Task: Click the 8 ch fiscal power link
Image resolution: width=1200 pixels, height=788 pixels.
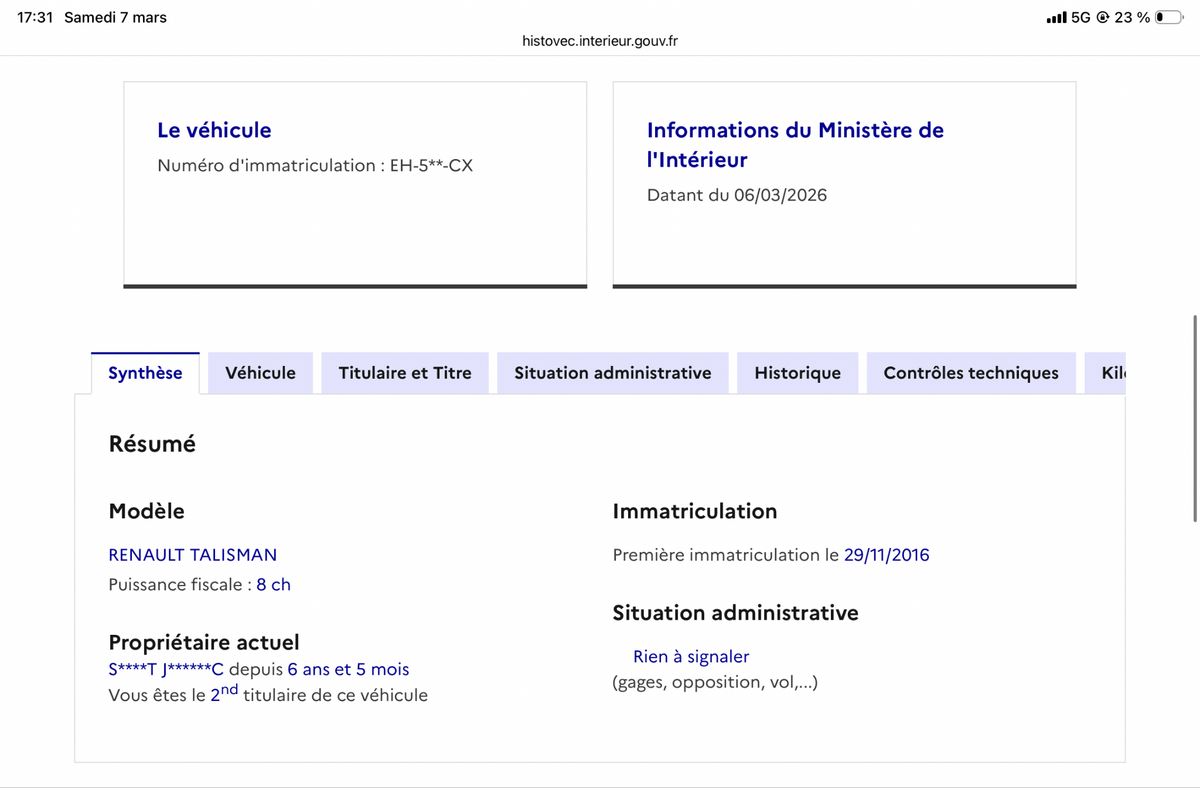Action: [x=274, y=584]
